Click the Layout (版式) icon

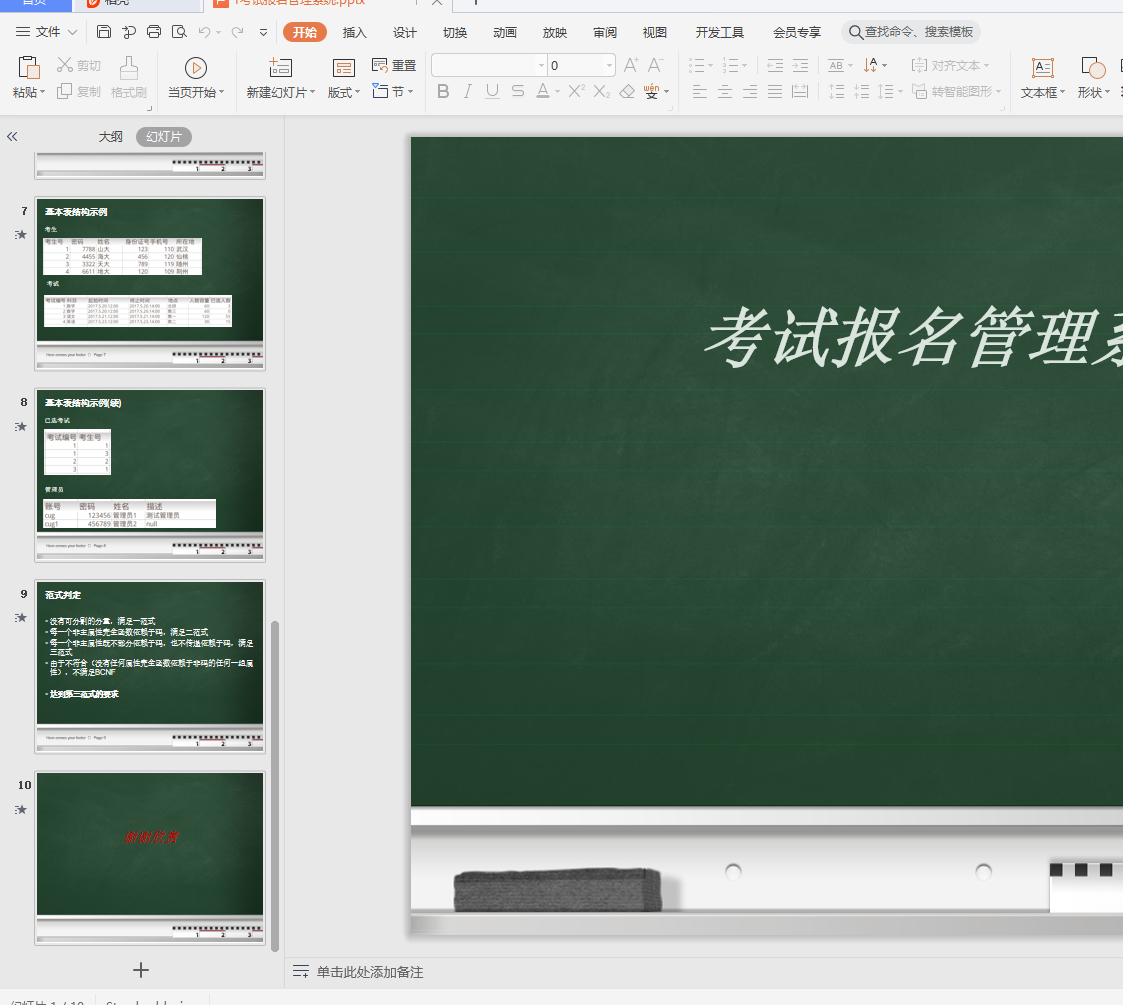[x=344, y=68]
